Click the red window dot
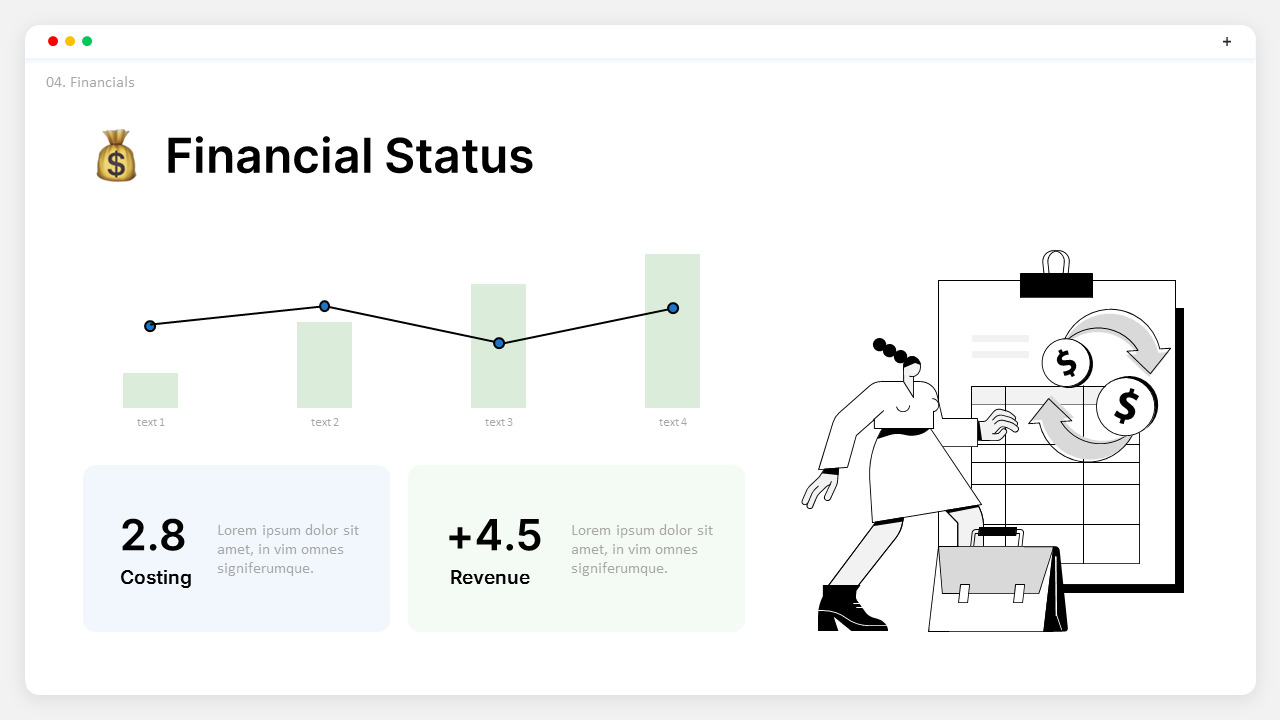 53,41
